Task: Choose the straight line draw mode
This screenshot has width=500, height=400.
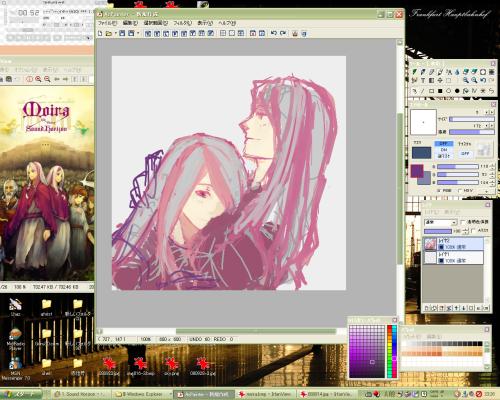Action: [x=423, y=91]
